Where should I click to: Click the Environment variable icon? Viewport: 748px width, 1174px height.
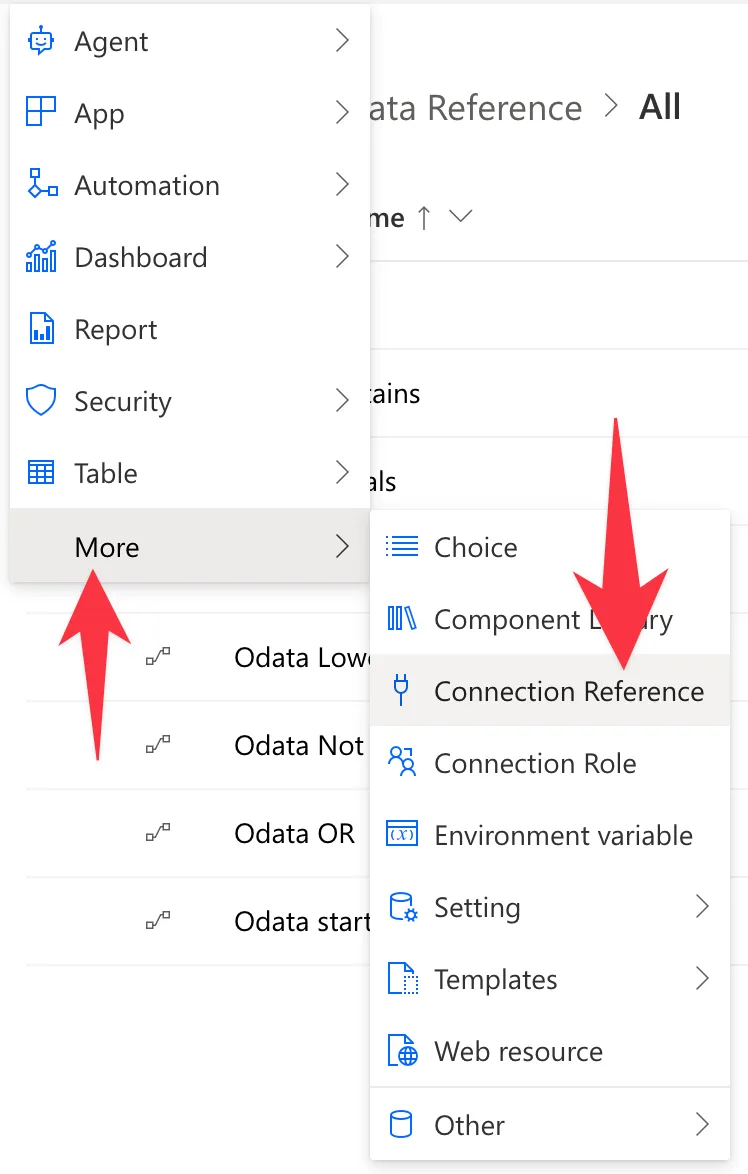point(402,834)
